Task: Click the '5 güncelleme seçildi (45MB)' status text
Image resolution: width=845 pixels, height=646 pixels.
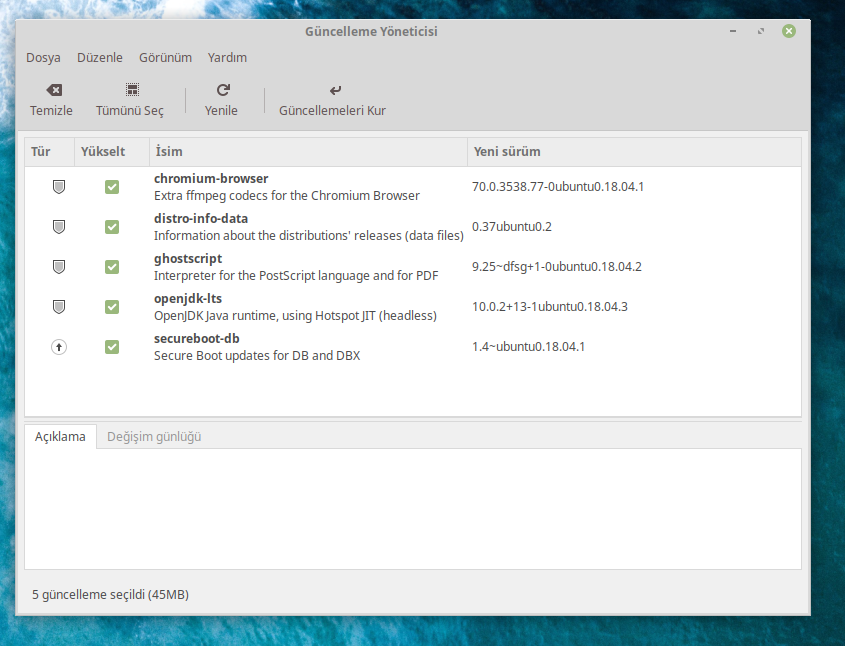Action: [x=110, y=595]
